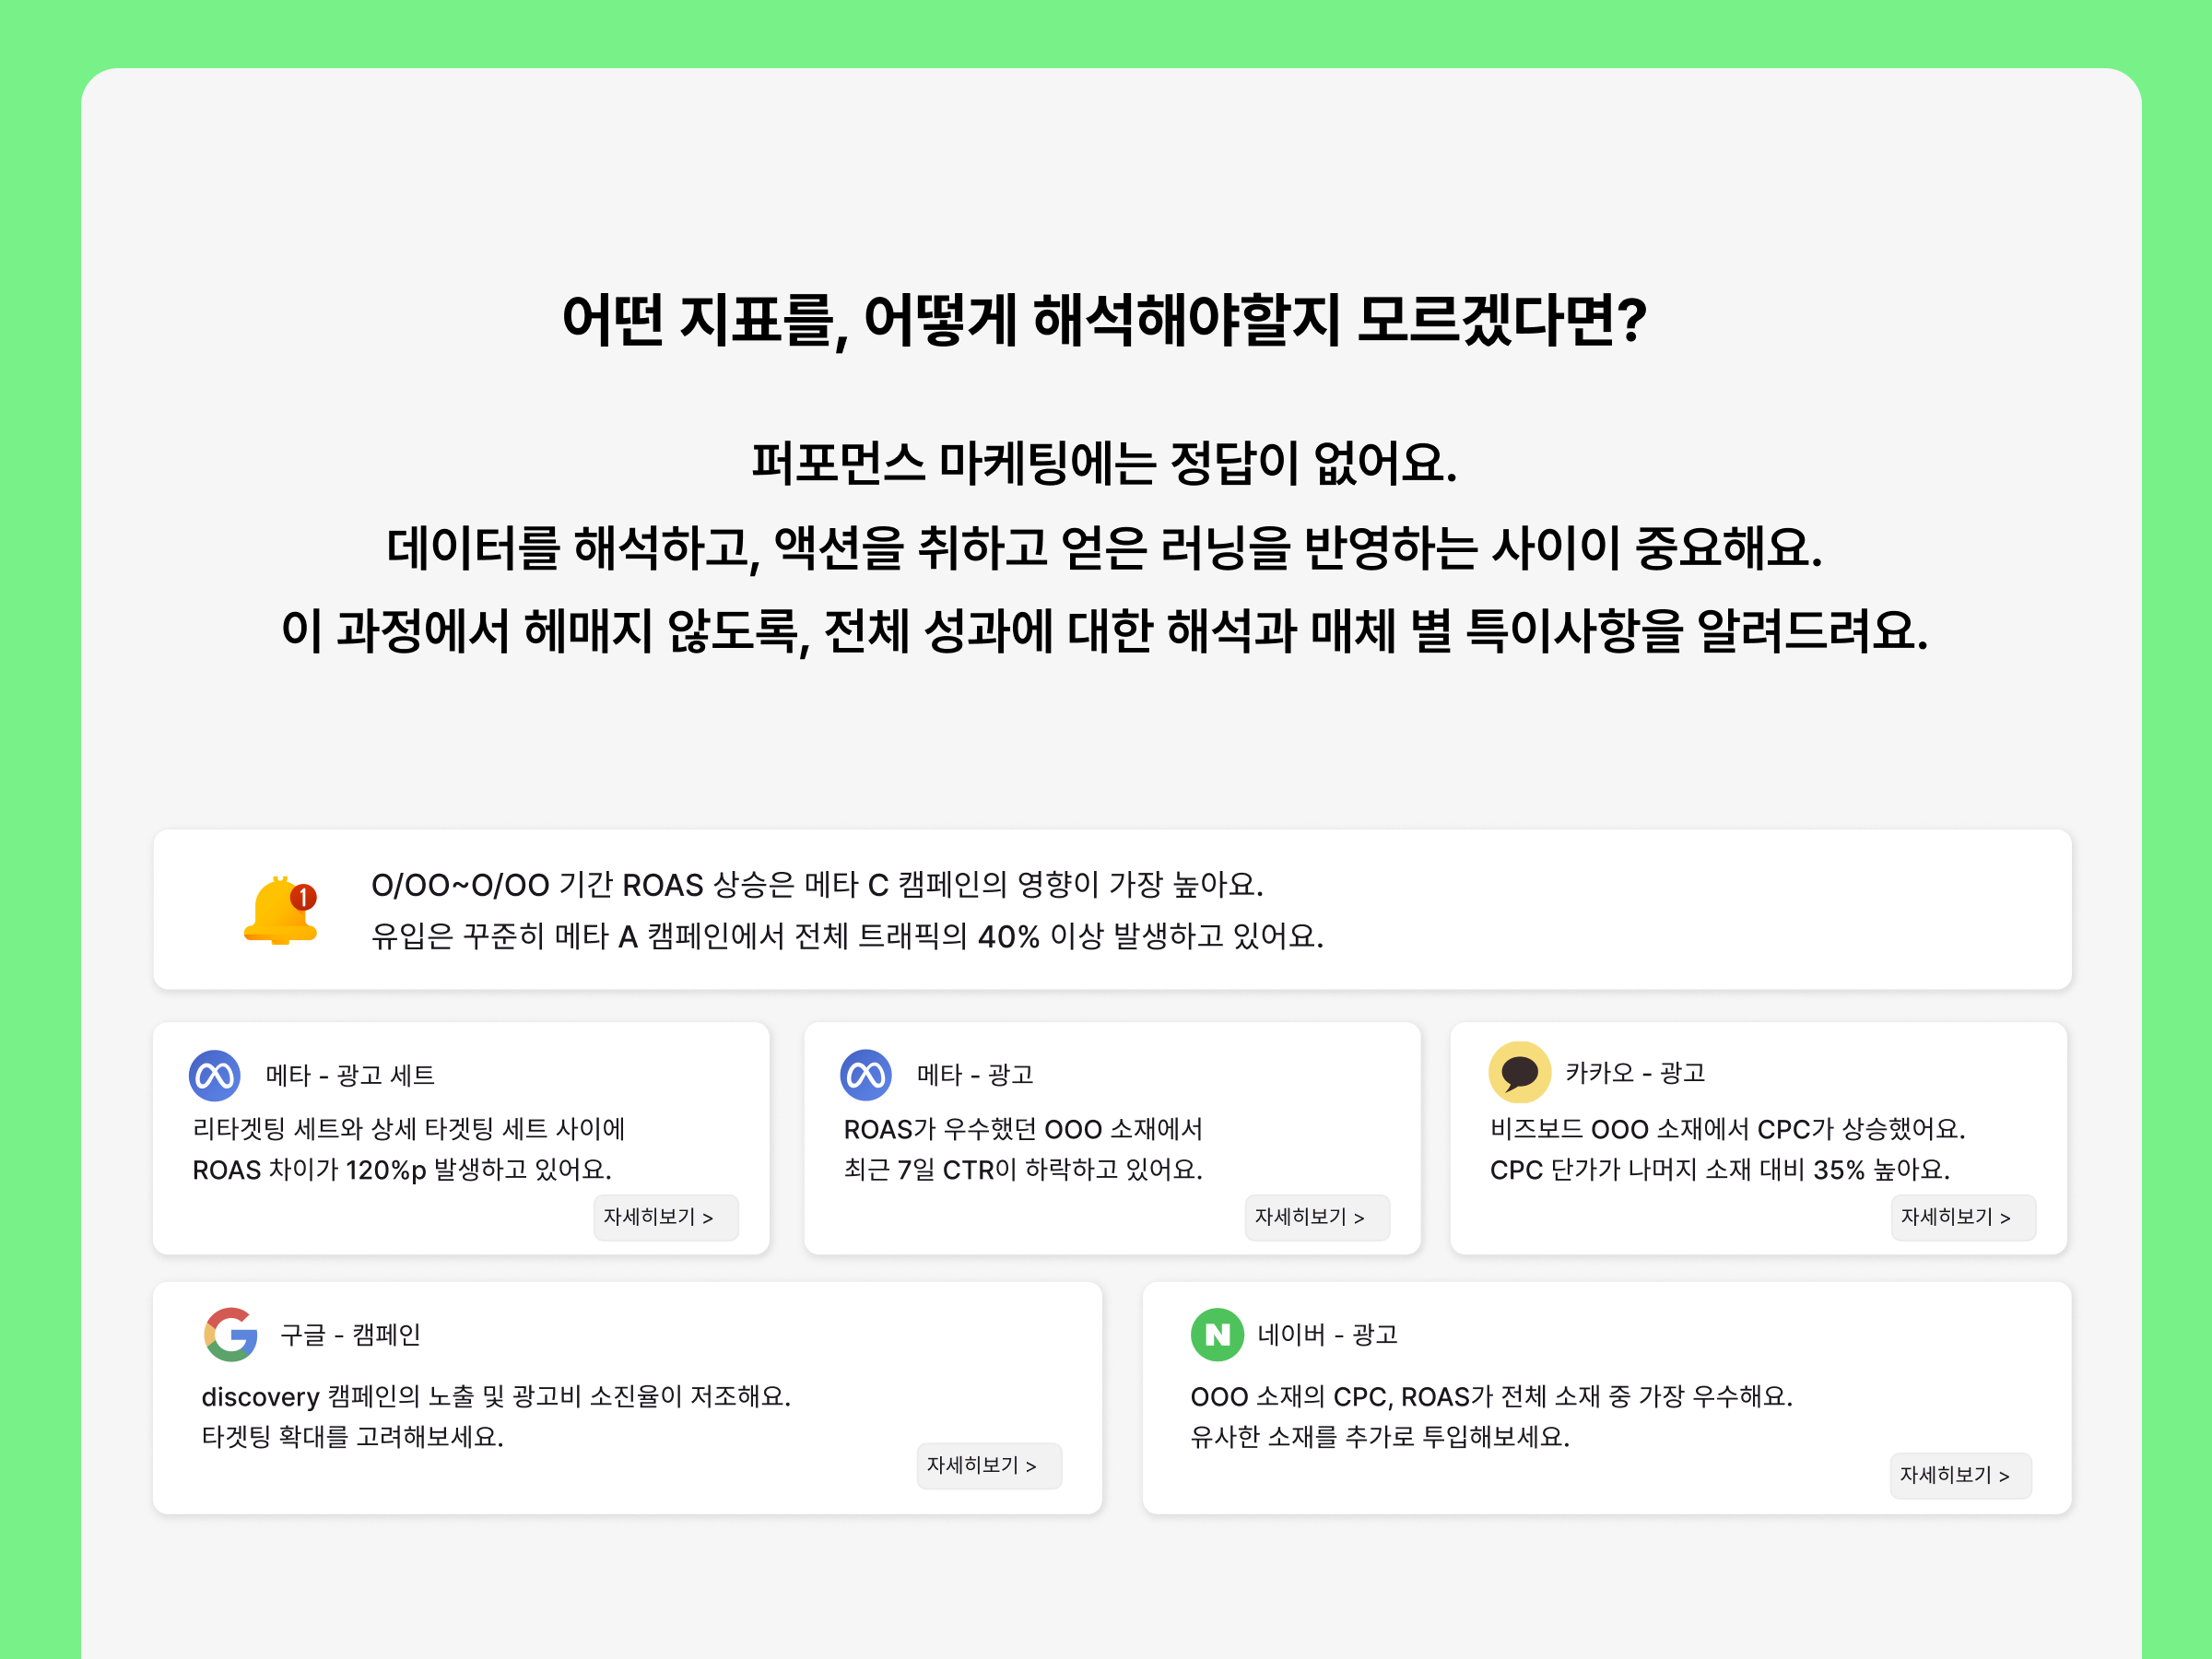Open 자세히보기 in 카카오 - 광고 card
2212x1659 pixels.
pos(1963,1217)
